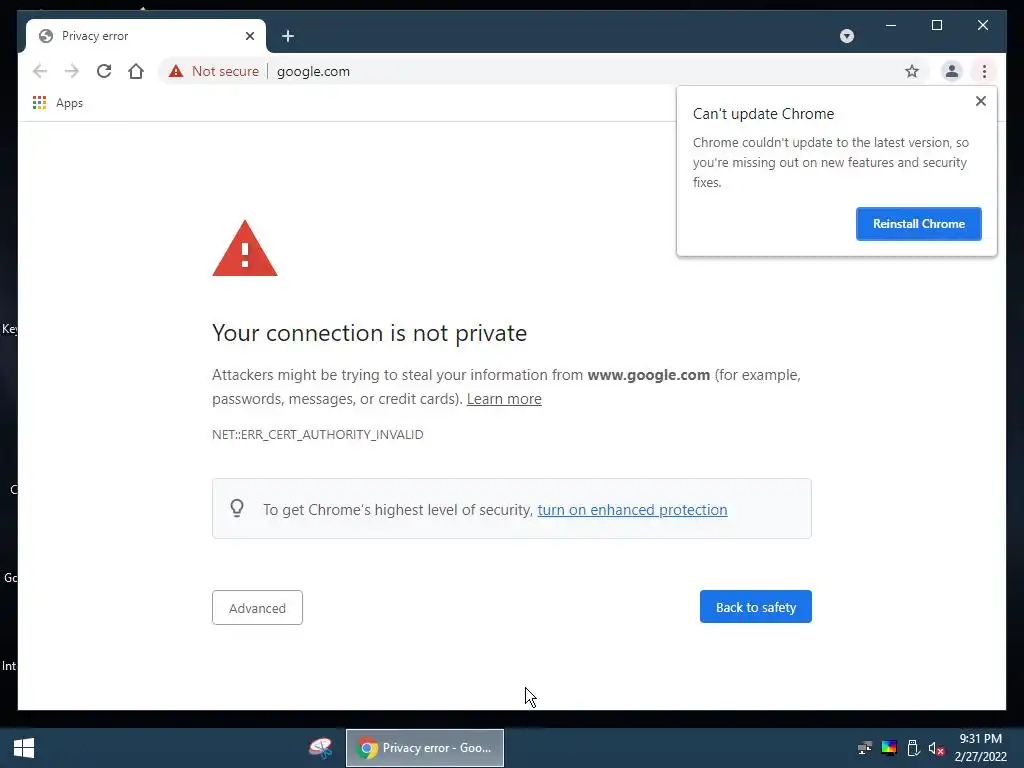The image size is (1024, 768).
Task: Click the lightbulb tip icon
Action: pos(237,508)
